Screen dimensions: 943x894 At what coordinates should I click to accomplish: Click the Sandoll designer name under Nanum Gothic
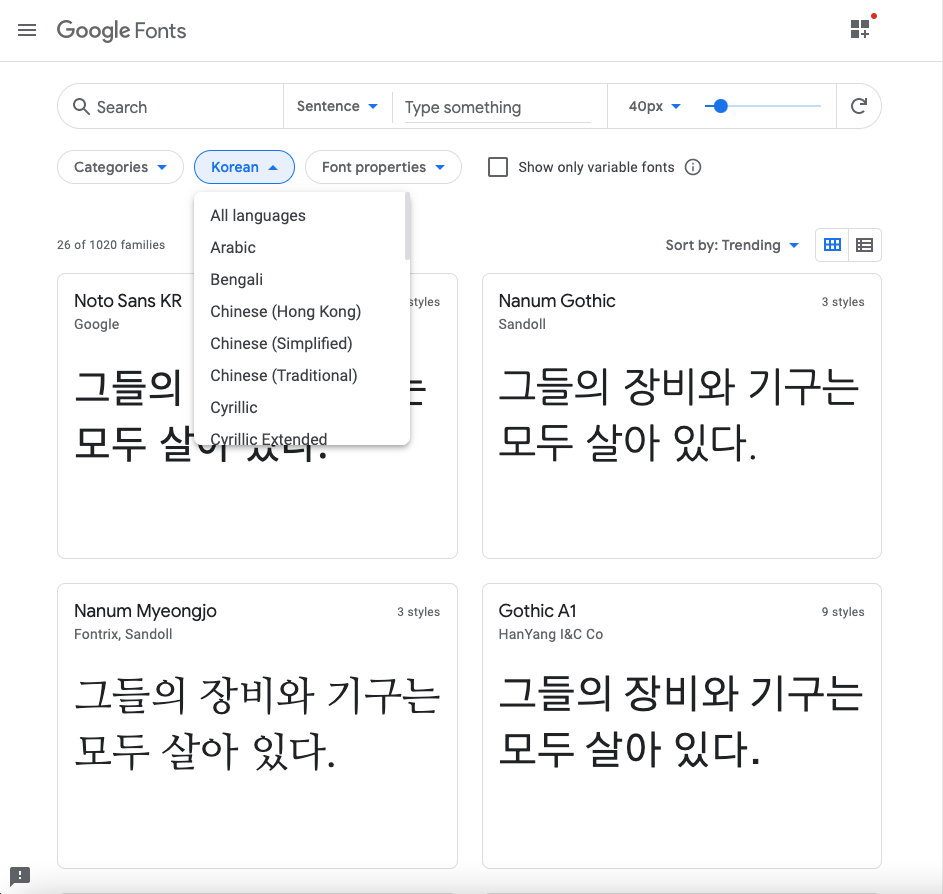pyautogui.click(x=522, y=324)
